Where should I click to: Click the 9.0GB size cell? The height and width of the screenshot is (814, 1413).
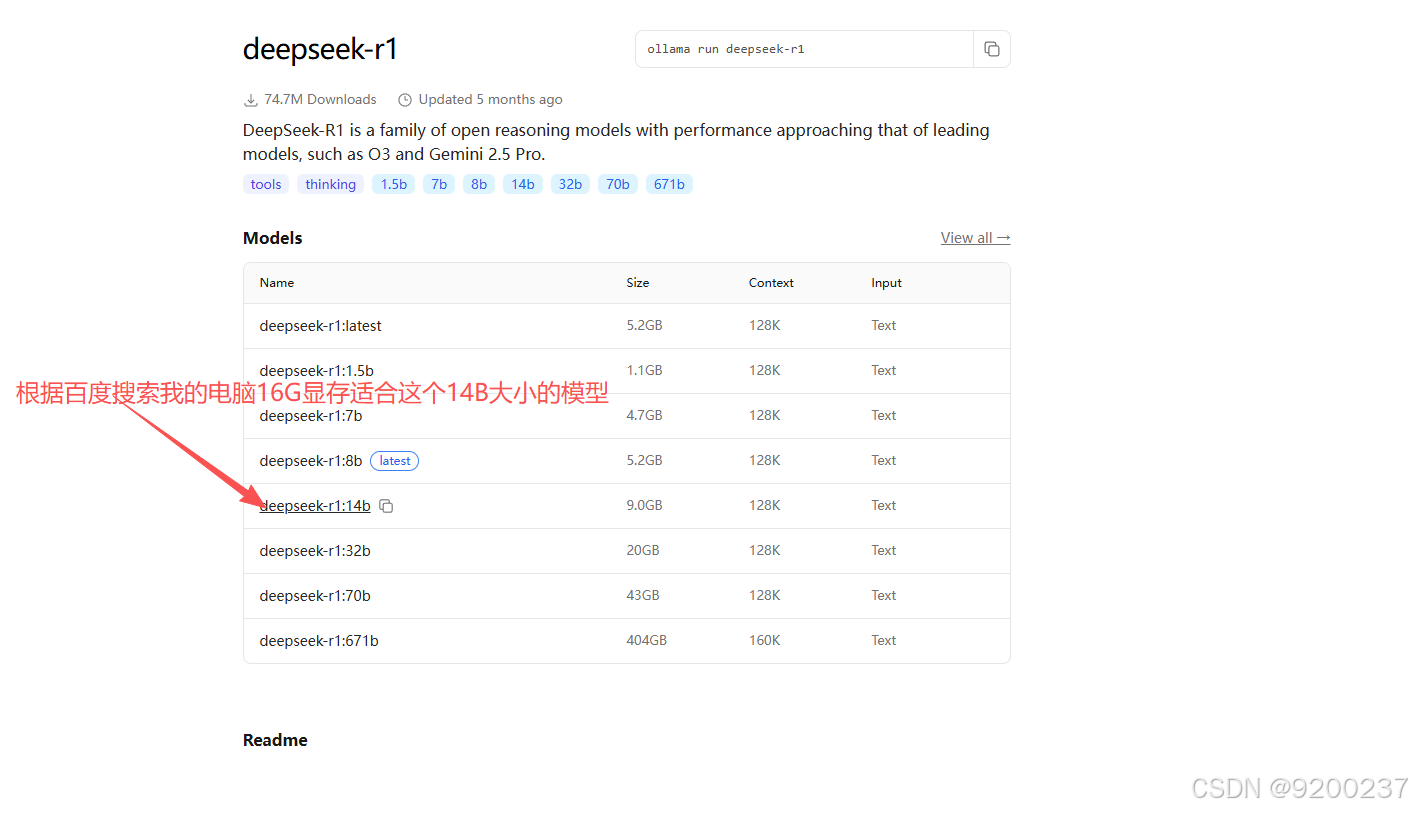(x=644, y=506)
